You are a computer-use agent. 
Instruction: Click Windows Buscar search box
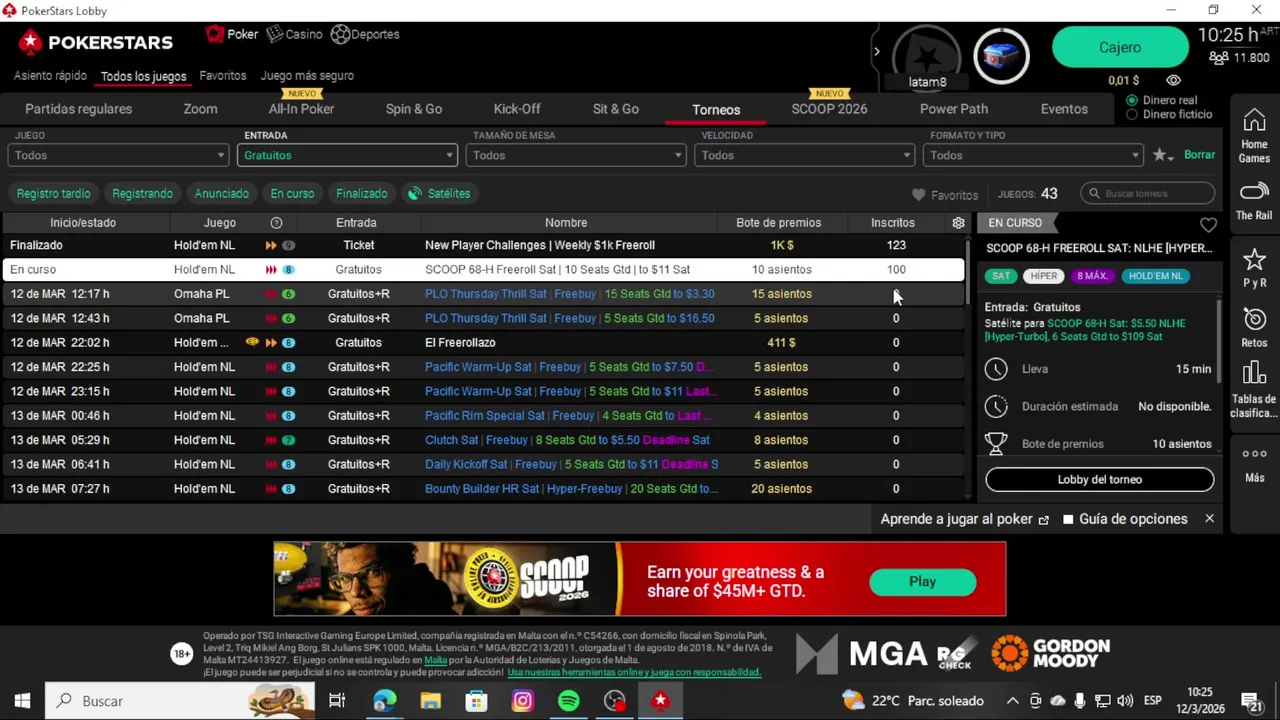pyautogui.click(x=180, y=701)
